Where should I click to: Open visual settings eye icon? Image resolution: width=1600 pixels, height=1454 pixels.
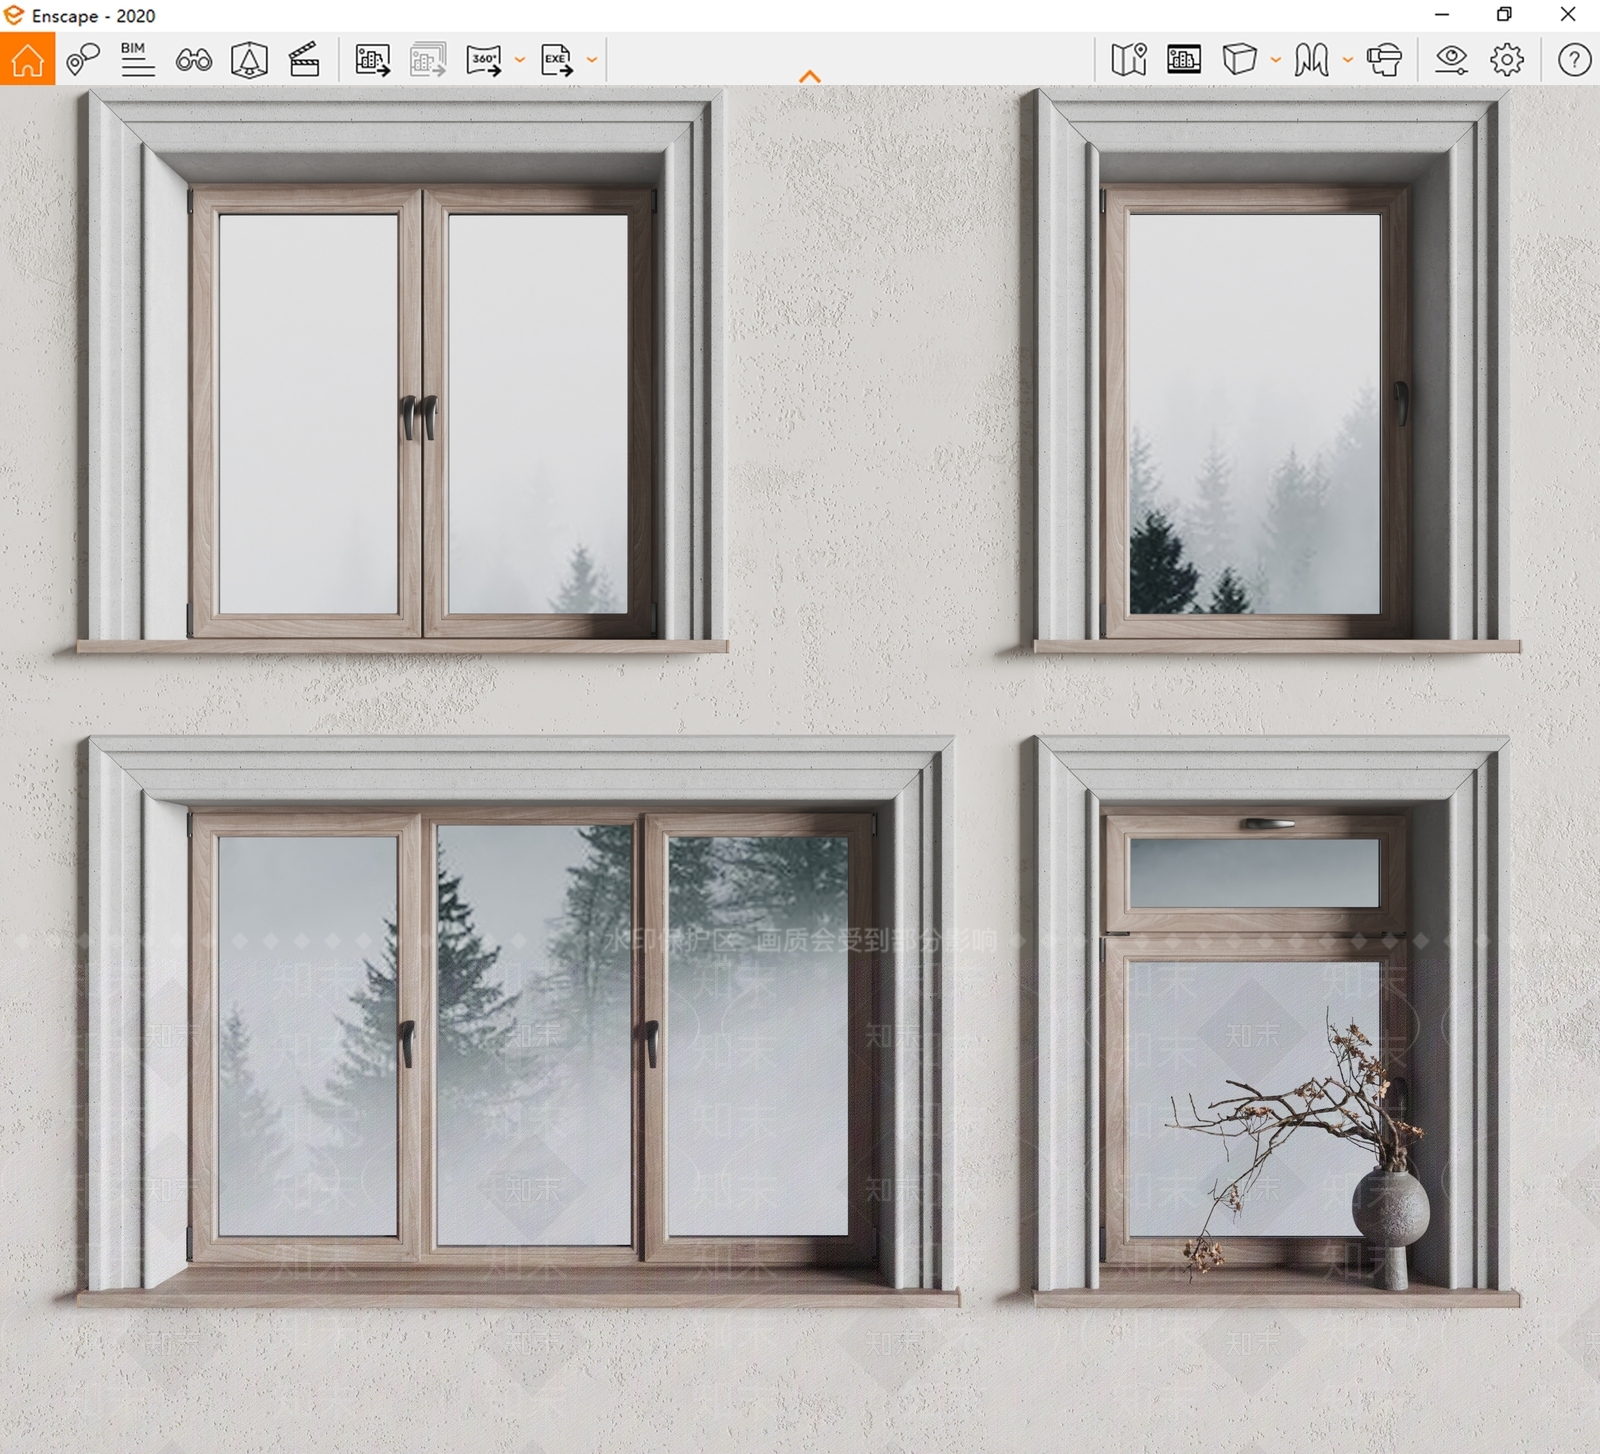tap(1451, 60)
